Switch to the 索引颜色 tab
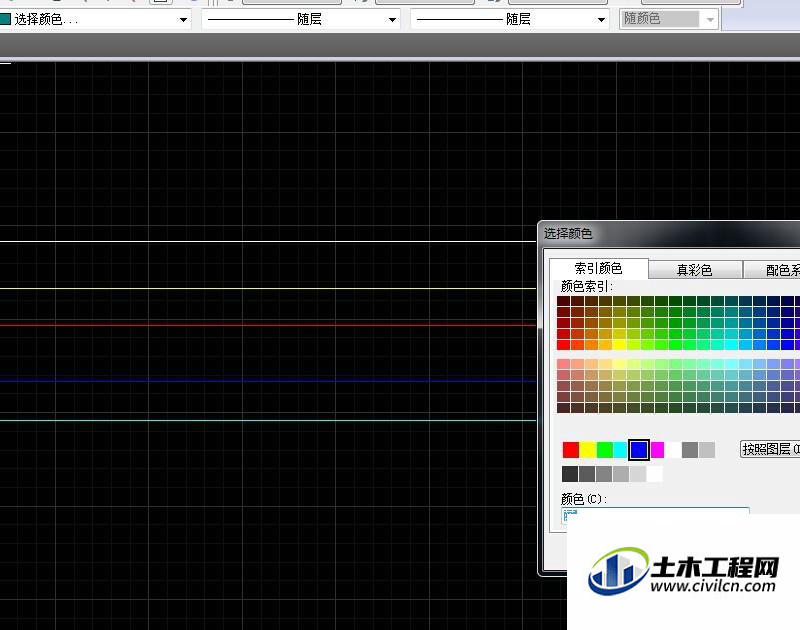 point(598,268)
